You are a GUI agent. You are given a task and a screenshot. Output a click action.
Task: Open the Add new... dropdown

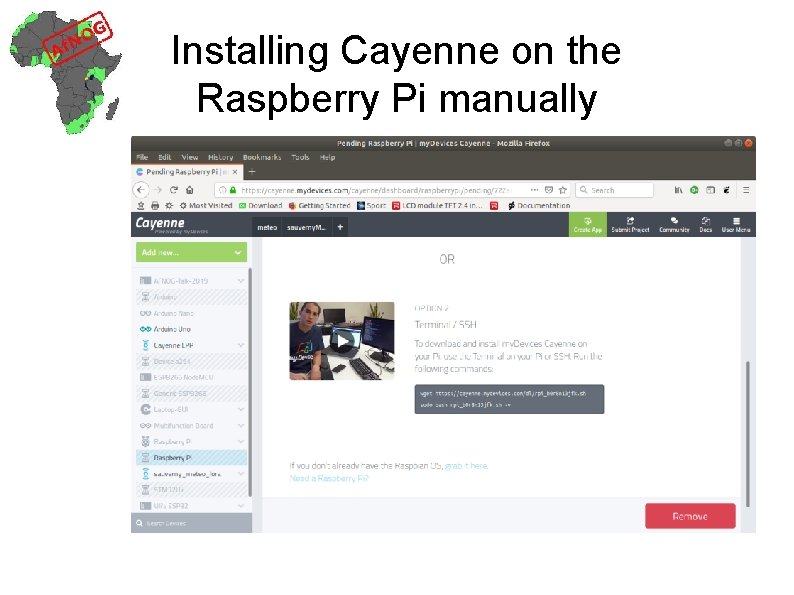[191, 252]
